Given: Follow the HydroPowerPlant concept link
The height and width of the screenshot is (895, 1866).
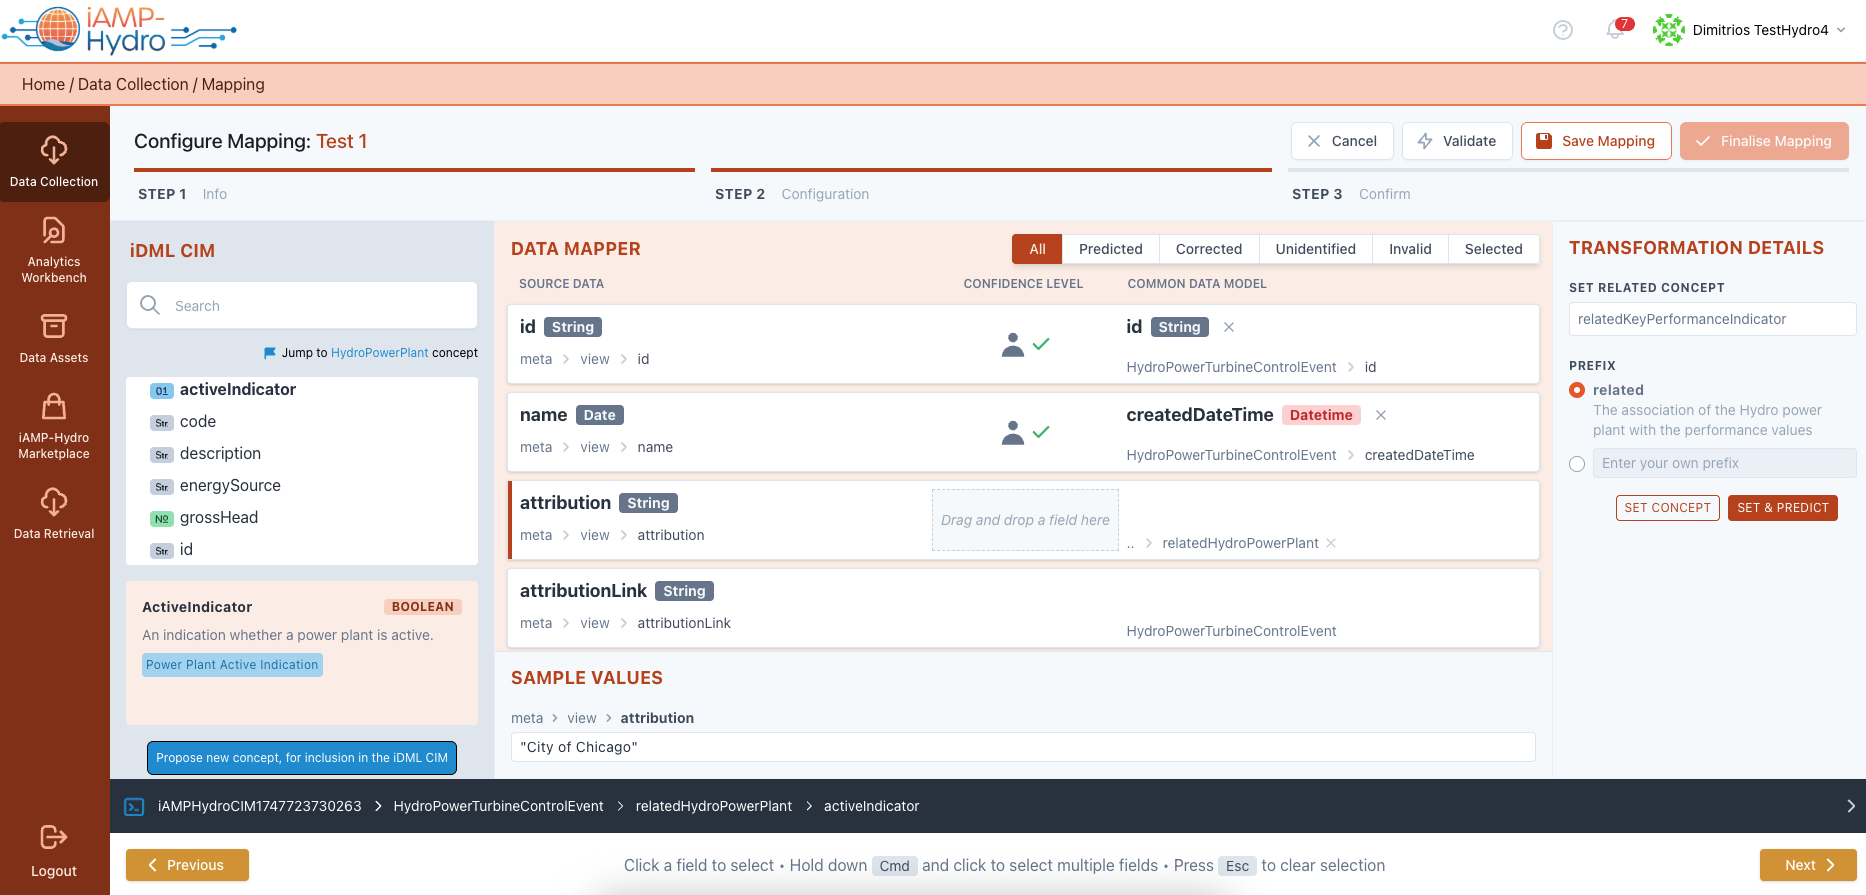Looking at the screenshot, I should [379, 353].
